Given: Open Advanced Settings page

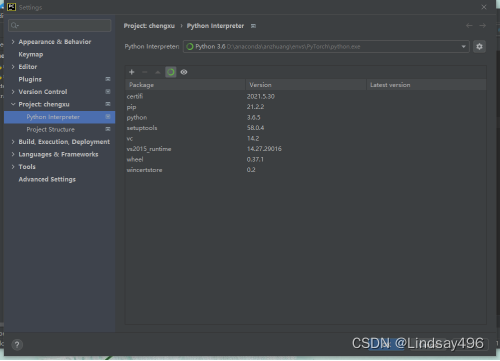Looking at the screenshot, I should coord(47,179).
